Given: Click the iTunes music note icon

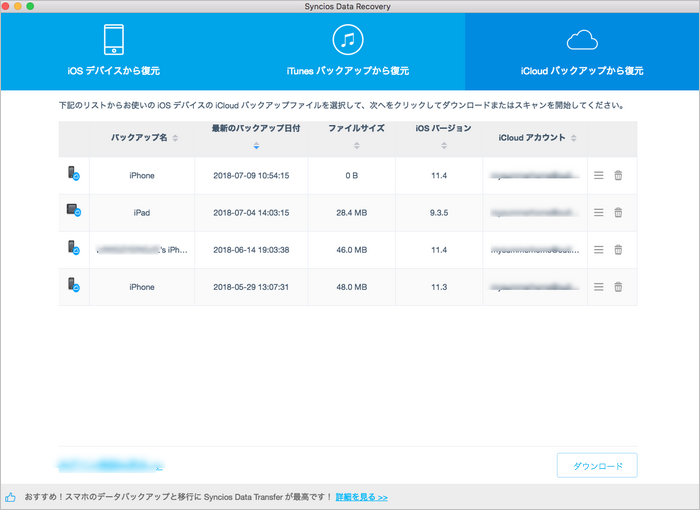Looking at the screenshot, I should tap(348, 40).
